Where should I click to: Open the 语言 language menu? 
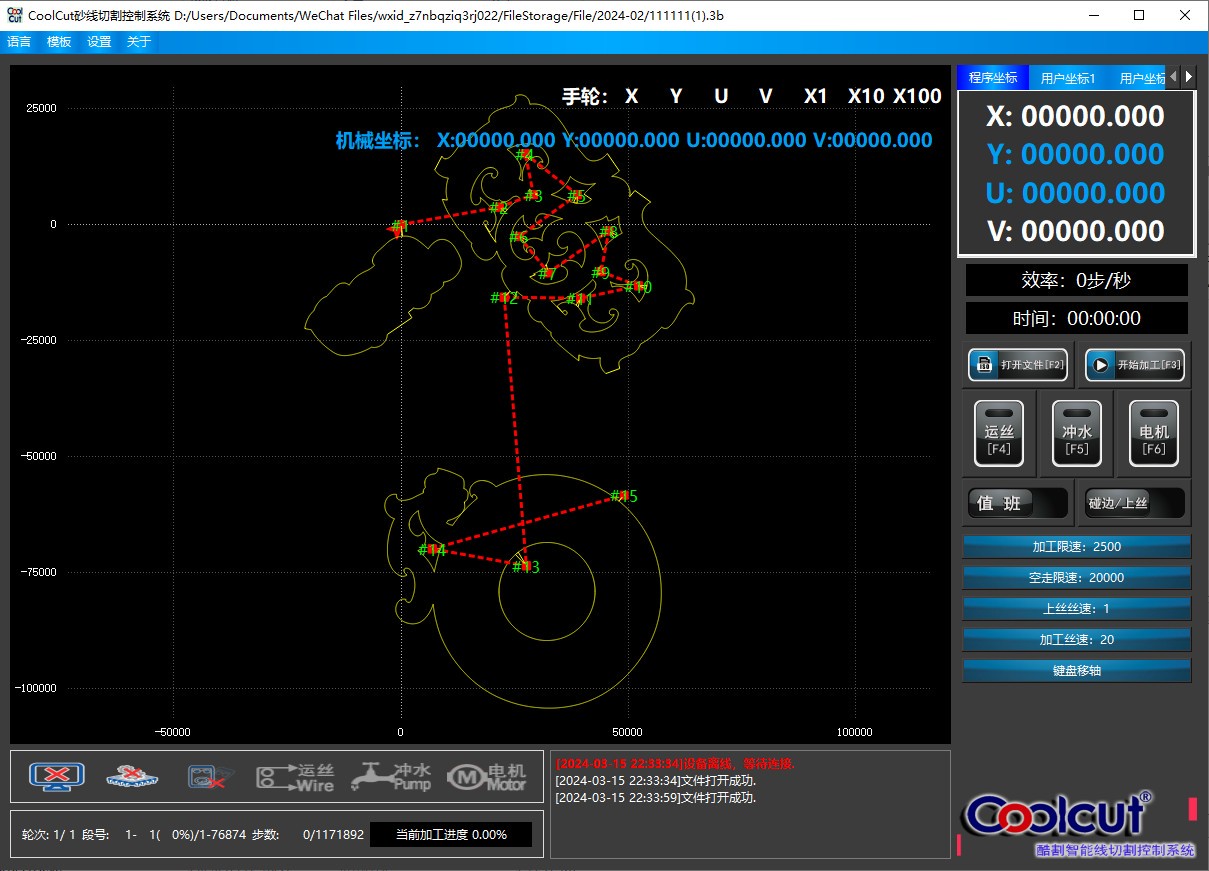click(19, 42)
